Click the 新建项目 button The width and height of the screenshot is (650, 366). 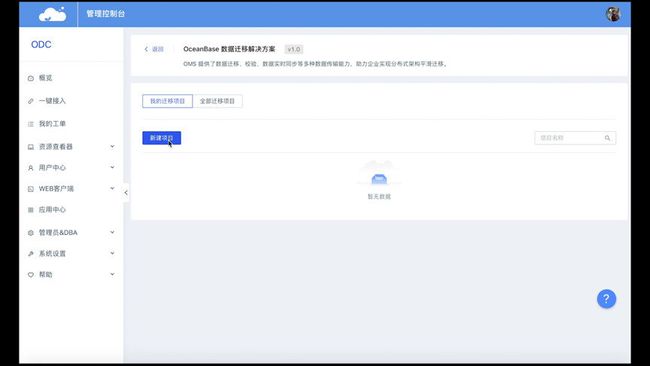[x=162, y=138]
